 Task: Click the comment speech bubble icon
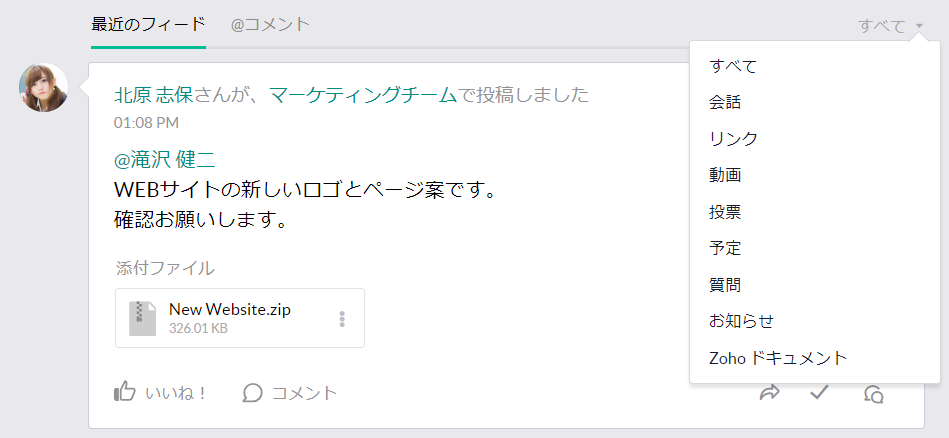coord(253,393)
